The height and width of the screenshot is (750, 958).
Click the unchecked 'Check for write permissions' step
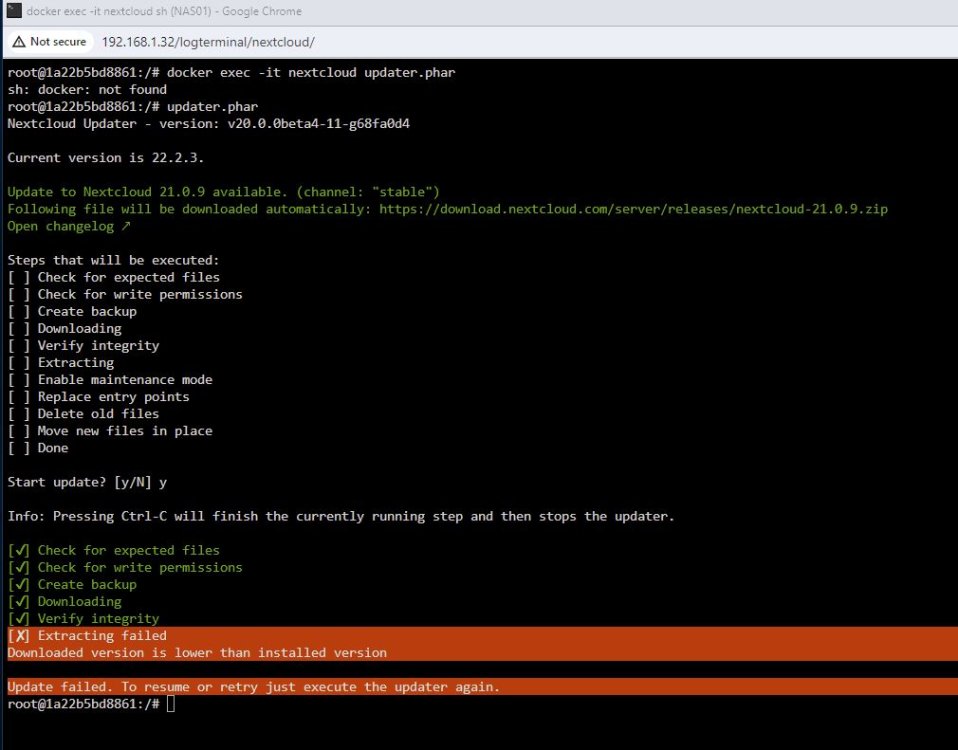(125, 294)
